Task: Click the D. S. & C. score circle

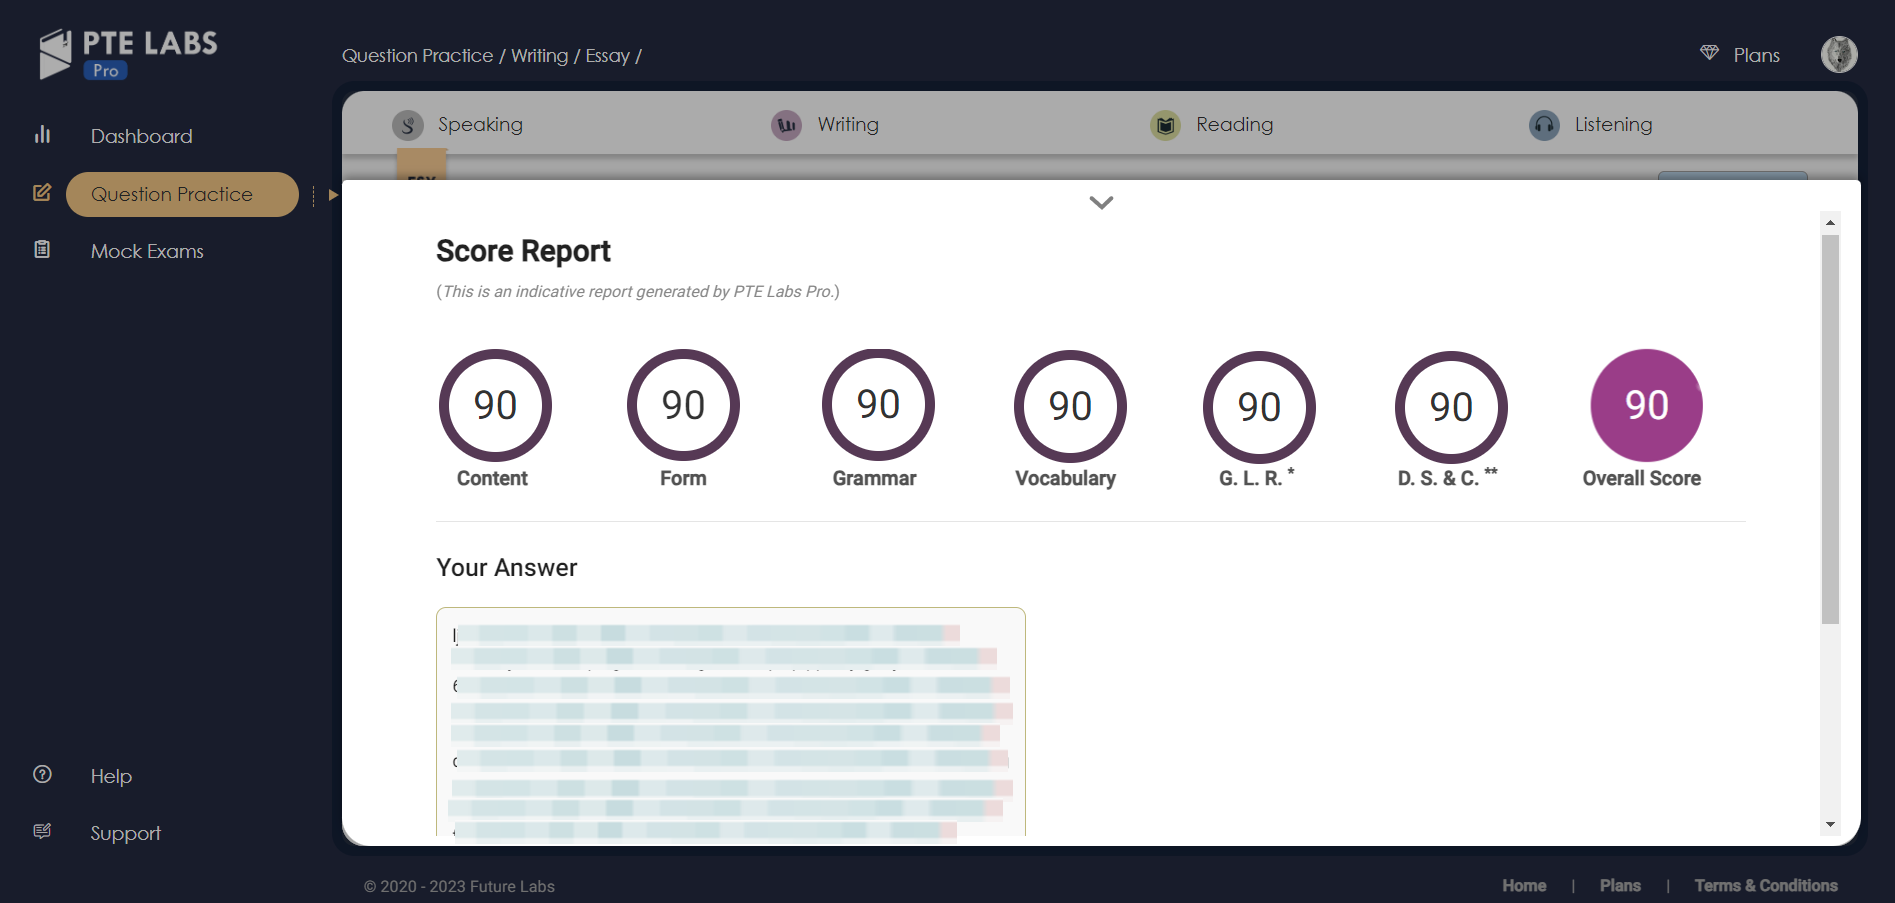Action: click(x=1451, y=407)
